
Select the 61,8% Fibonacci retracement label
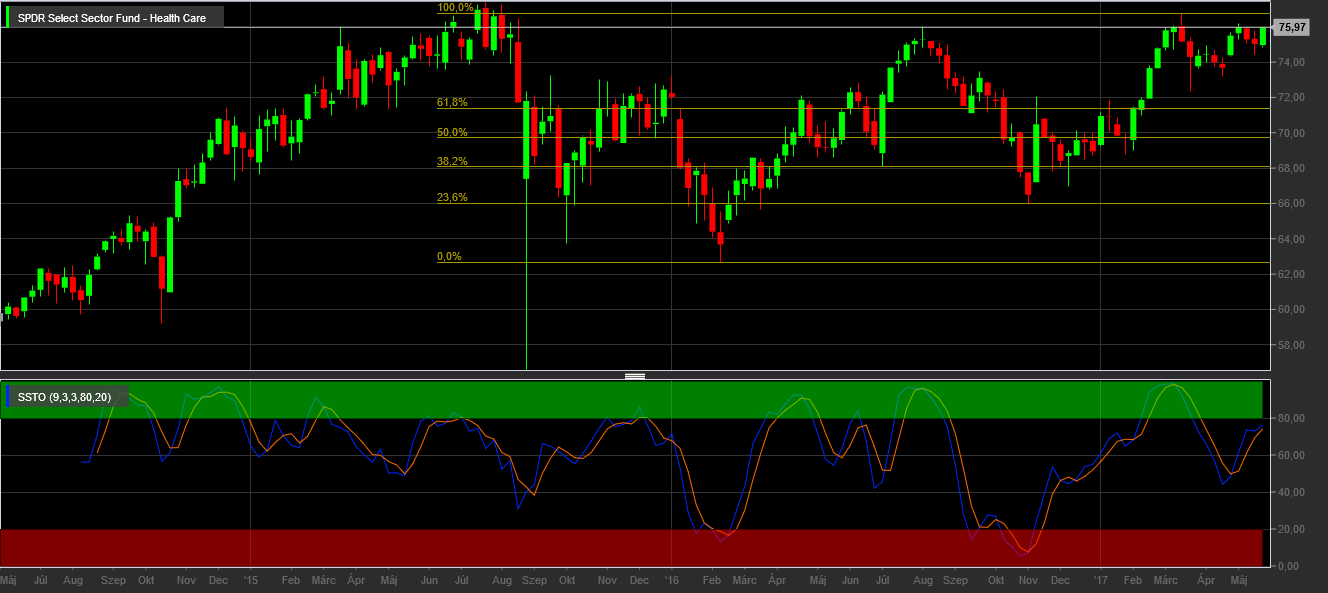tap(452, 103)
